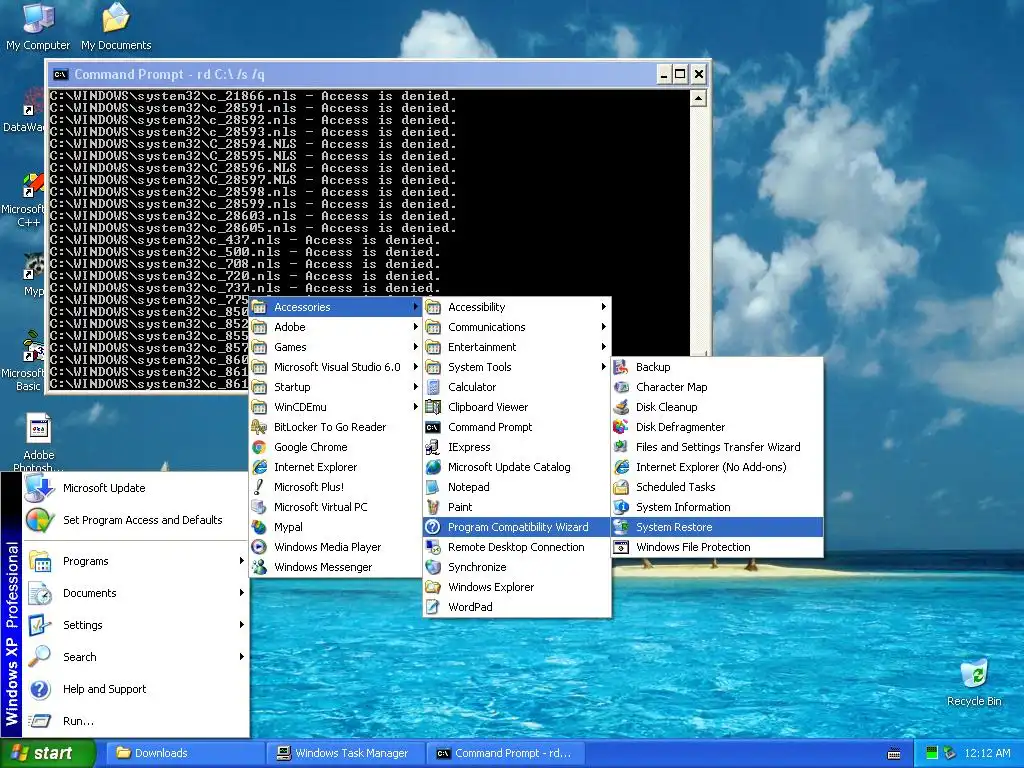1024x768 pixels.
Task: Click the 12:12 AM clock
Action: [987, 753]
